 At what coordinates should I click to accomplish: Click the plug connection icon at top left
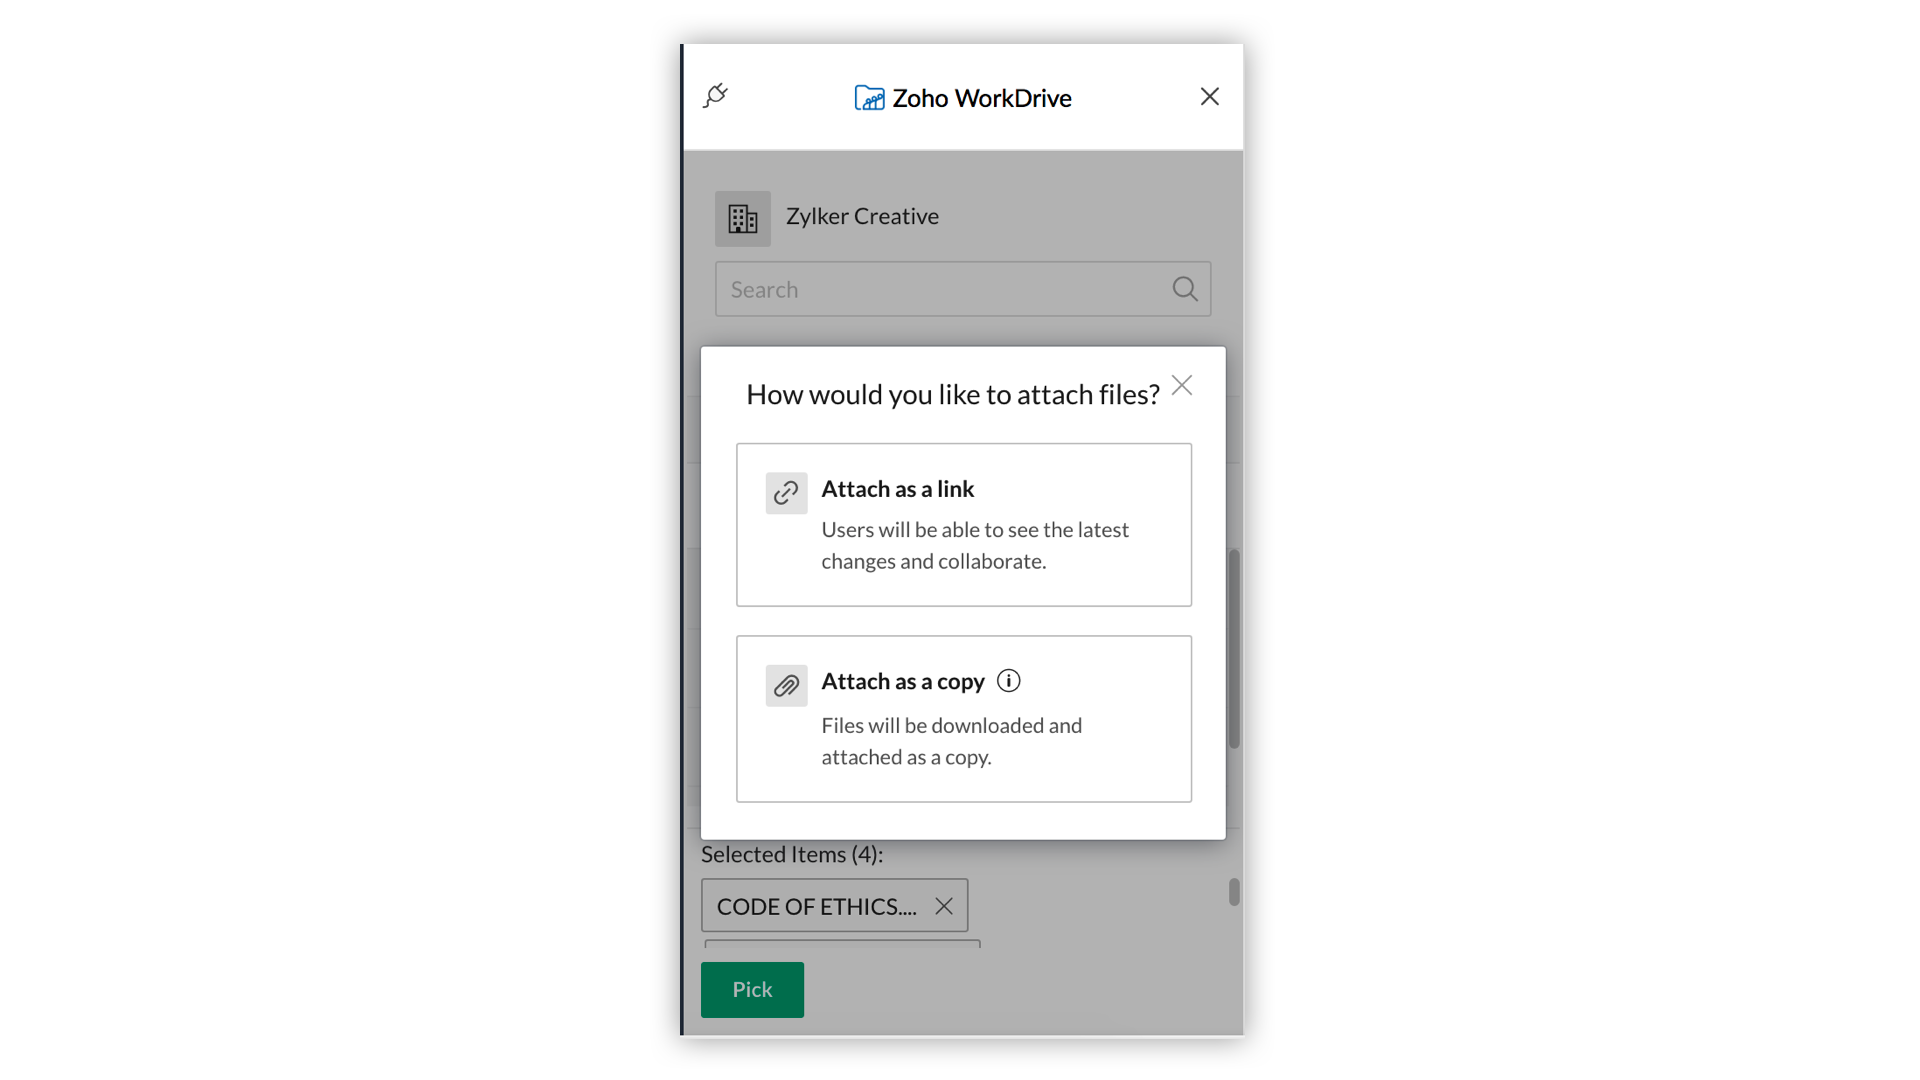(715, 96)
